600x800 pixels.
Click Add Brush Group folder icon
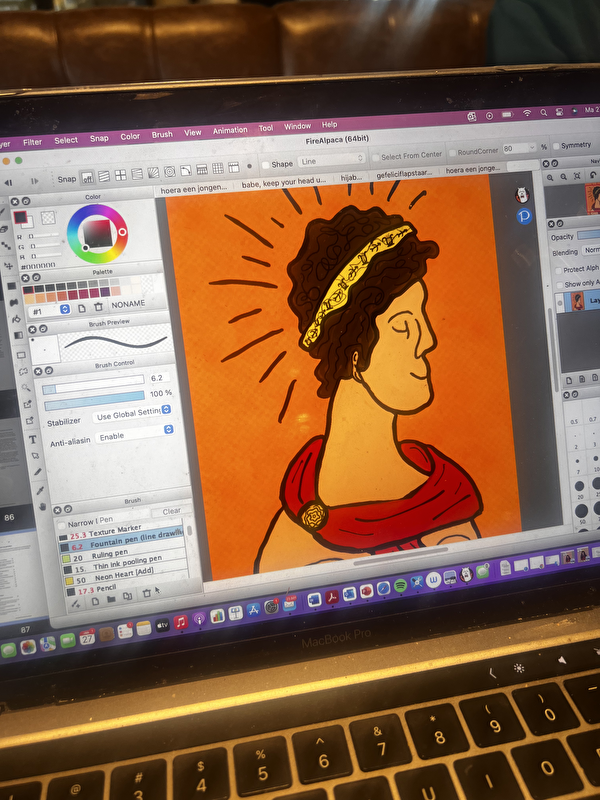(111, 599)
